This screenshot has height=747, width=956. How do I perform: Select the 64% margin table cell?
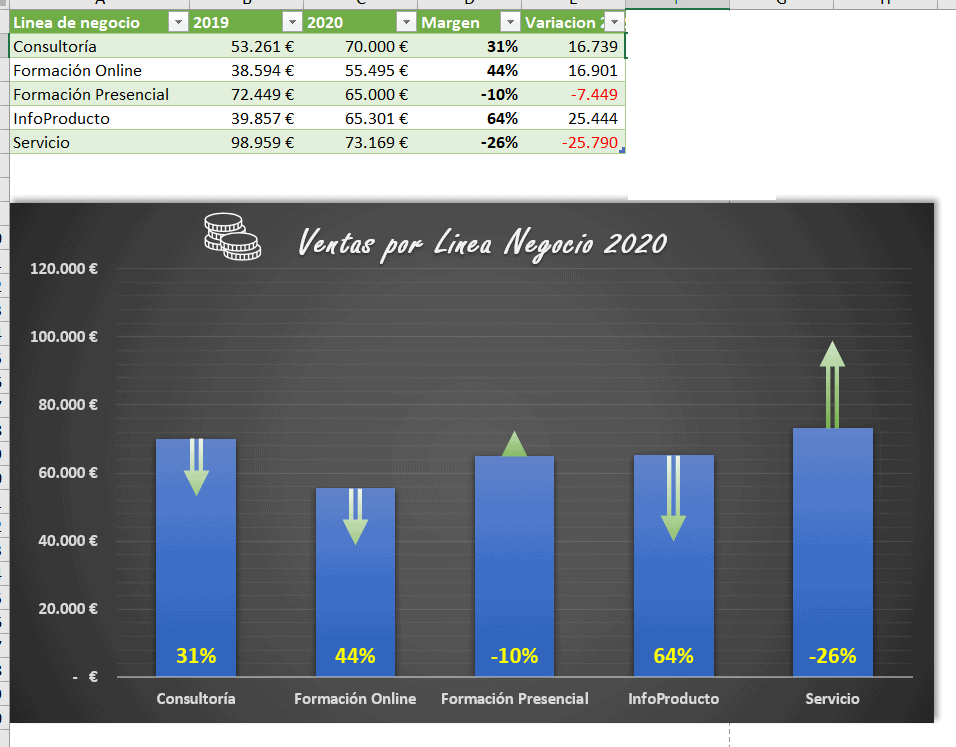pos(469,118)
